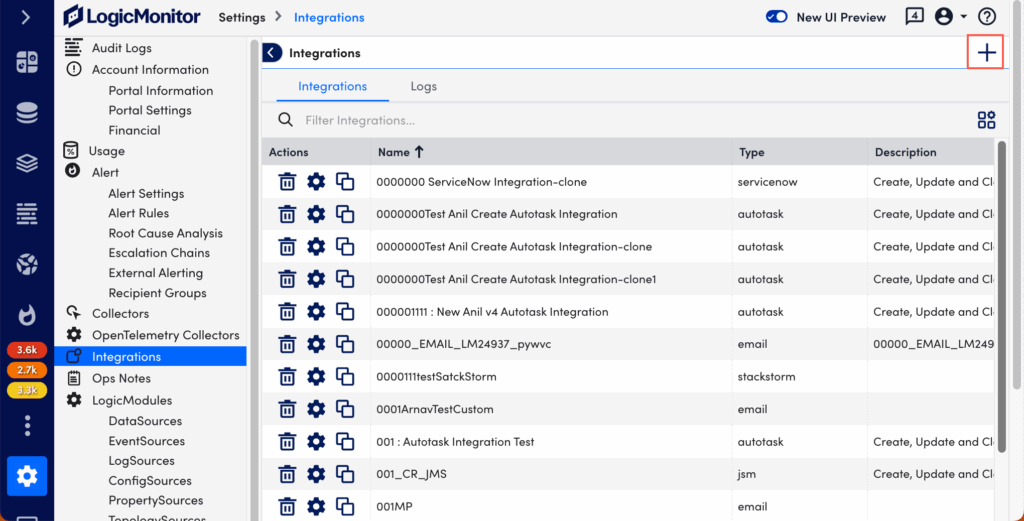1024x521 pixels.
Task: Open the notifications message icon
Action: pyautogui.click(x=914, y=17)
